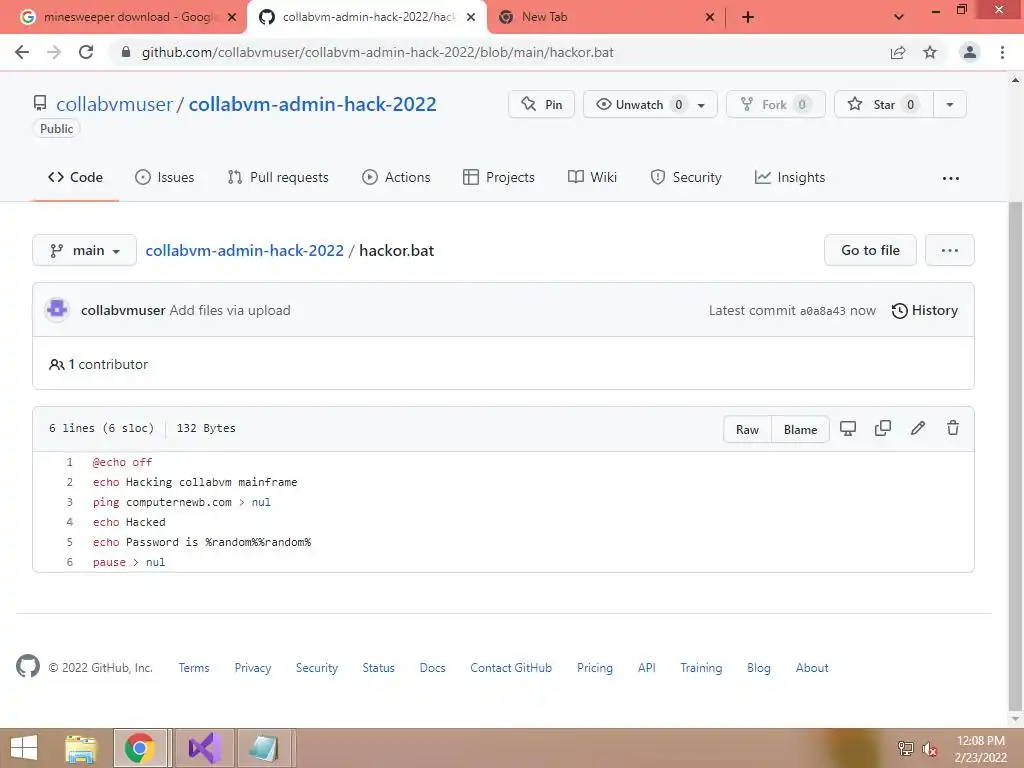This screenshot has height=768, width=1024.
Task: Open the Contact GitHub footer link
Action: coord(511,667)
